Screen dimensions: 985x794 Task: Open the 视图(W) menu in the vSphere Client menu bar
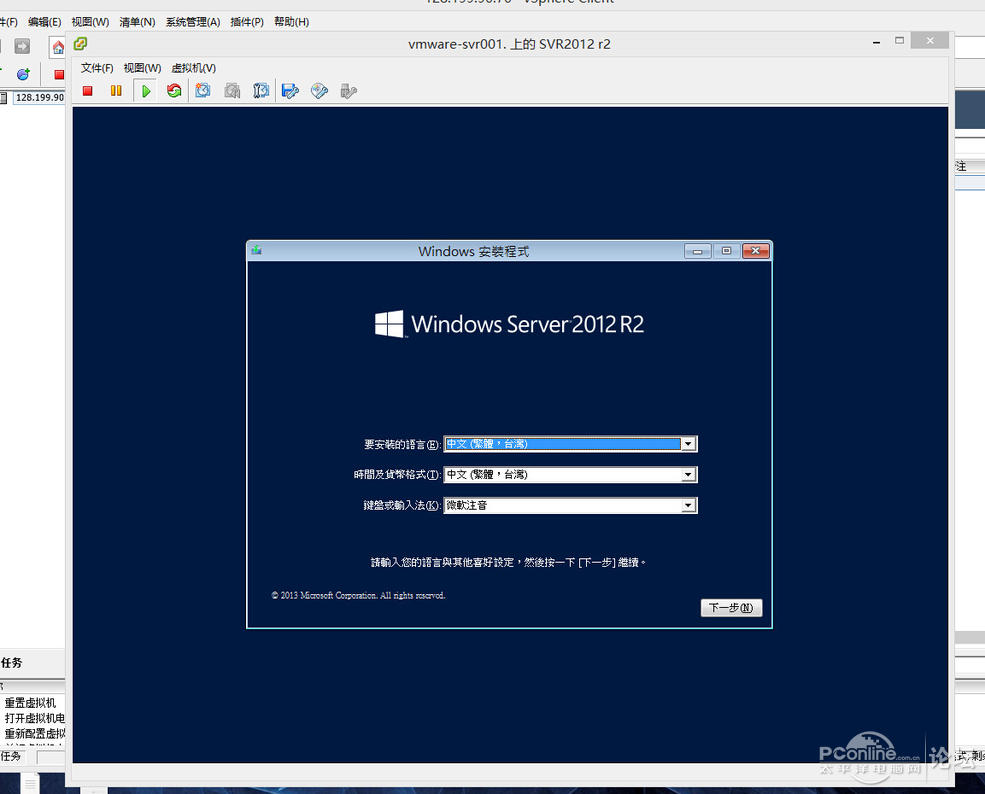[90, 22]
